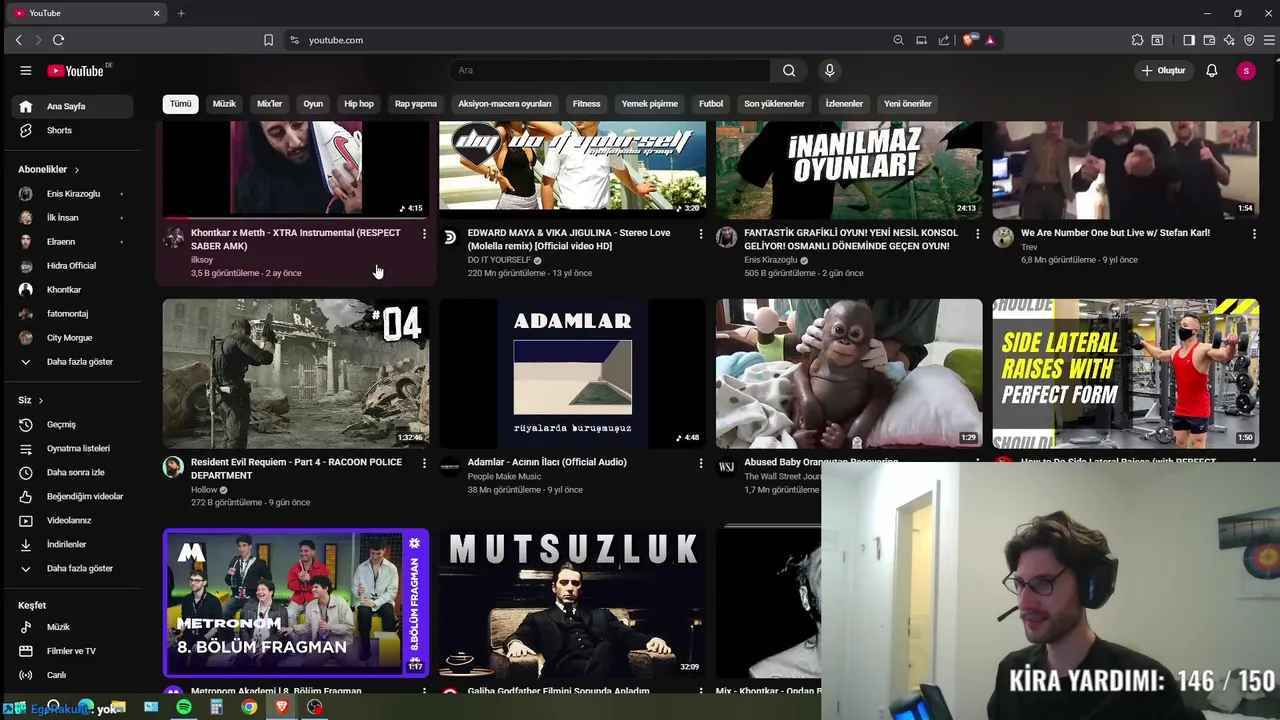Open the Brave Shields lion icon
The image size is (1280, 720).
pyautogui.click(x=968, y=40)
